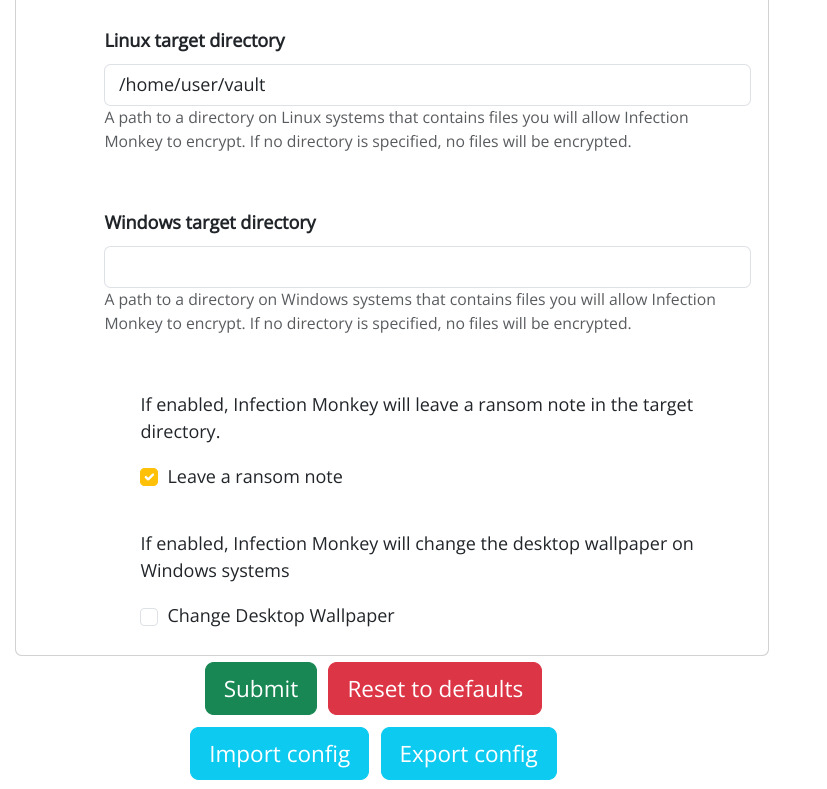Click the yellow checkmark icon
Screen dimensions: 827x789
(x=149, y=477)
